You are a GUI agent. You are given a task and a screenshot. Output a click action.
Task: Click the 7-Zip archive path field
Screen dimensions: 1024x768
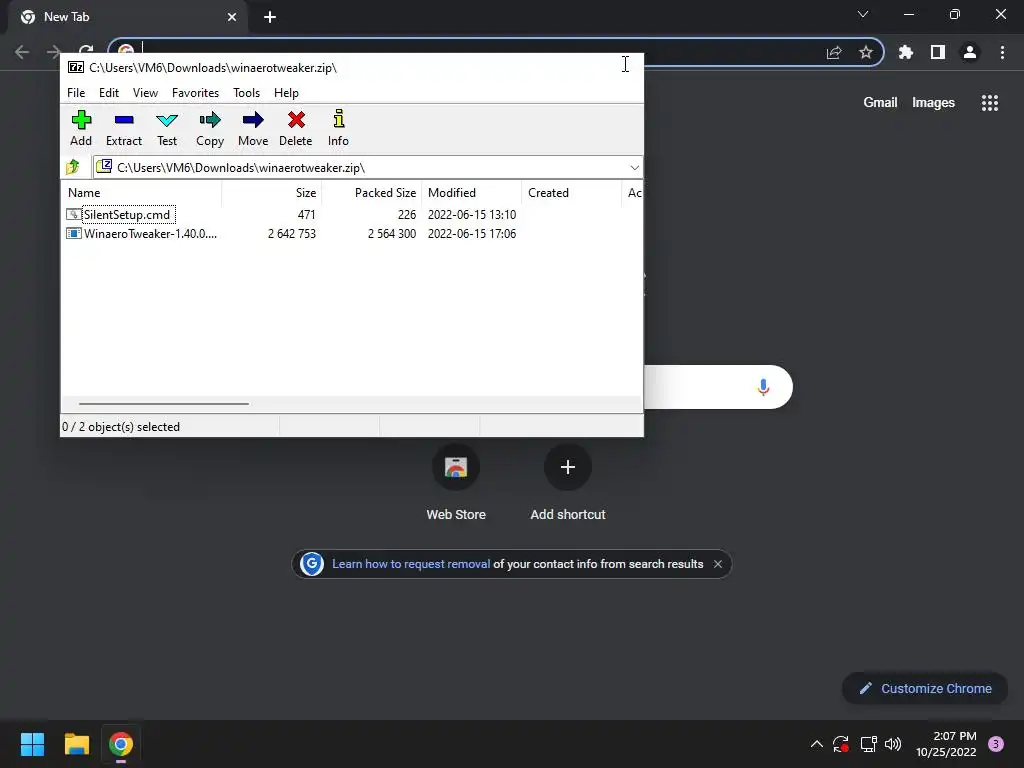coord(368,168)
